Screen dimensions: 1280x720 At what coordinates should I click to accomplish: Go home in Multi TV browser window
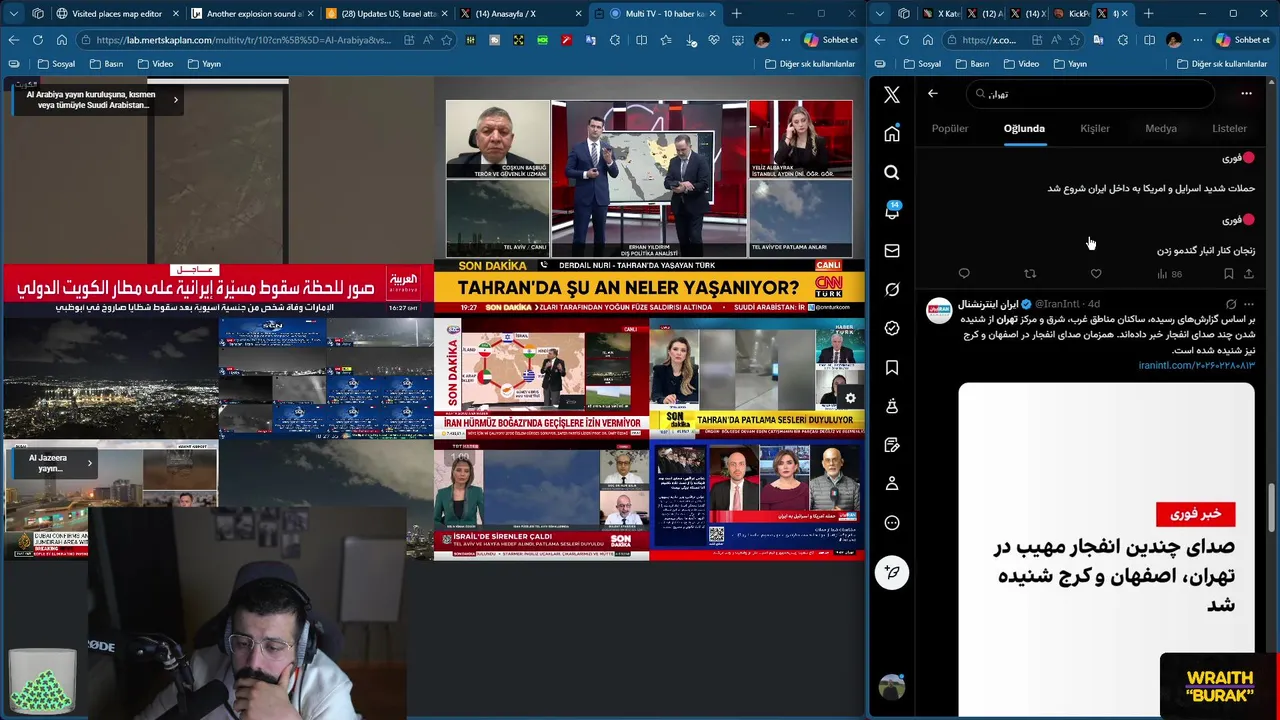tap(61, 40)
